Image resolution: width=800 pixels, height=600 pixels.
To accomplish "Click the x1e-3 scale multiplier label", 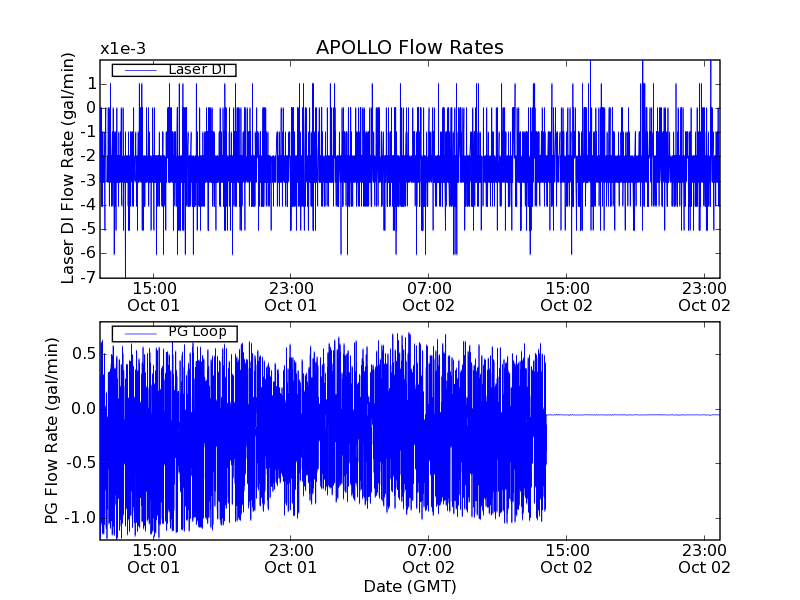I will 122,48.
